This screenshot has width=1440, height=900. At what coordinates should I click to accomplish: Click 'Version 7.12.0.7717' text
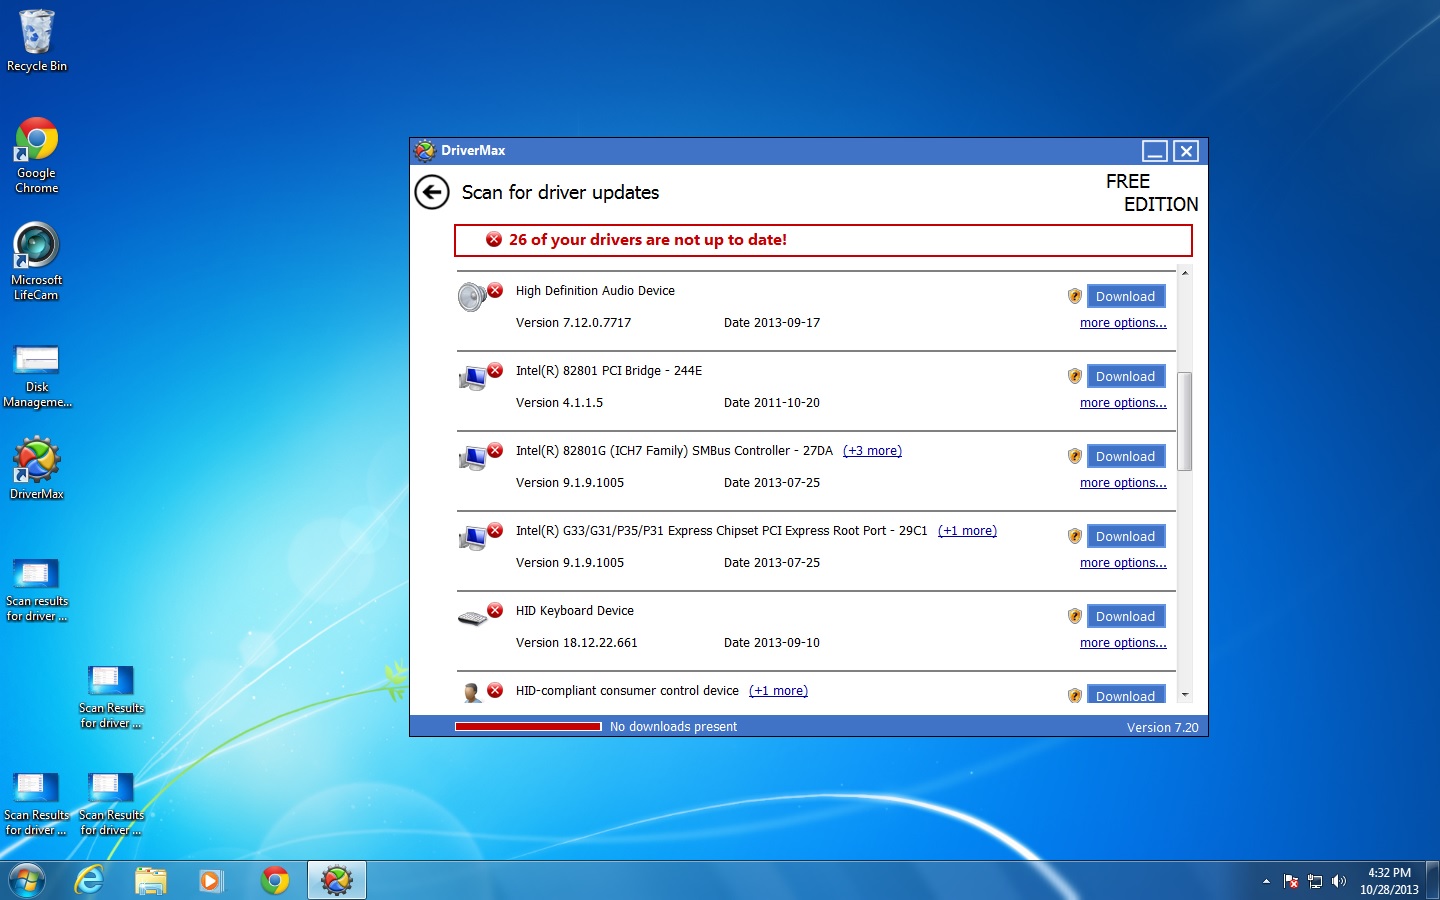point(573,323)
